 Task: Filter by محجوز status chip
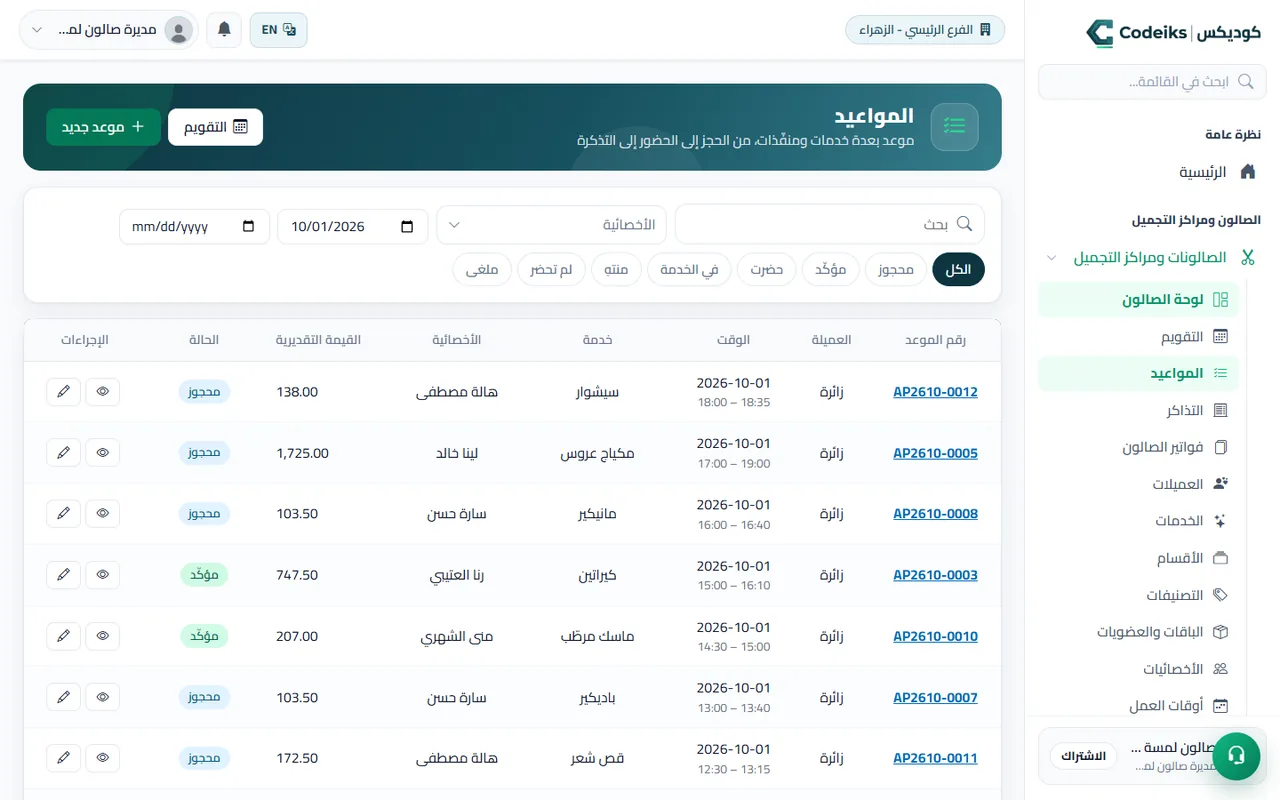(x=896, y=270)
